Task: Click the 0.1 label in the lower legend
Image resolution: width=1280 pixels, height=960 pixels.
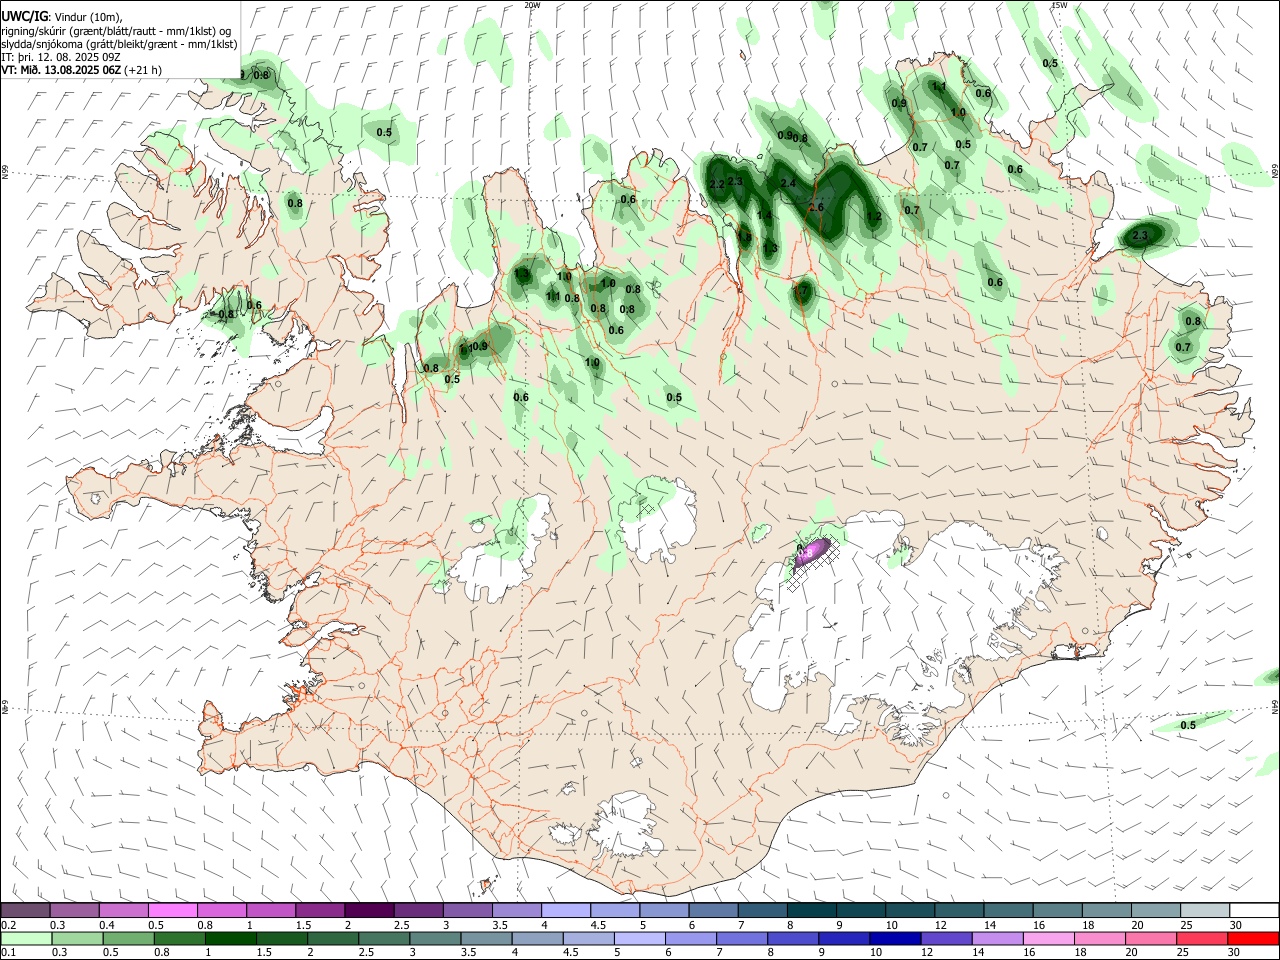Action: (x=8, y=953)
